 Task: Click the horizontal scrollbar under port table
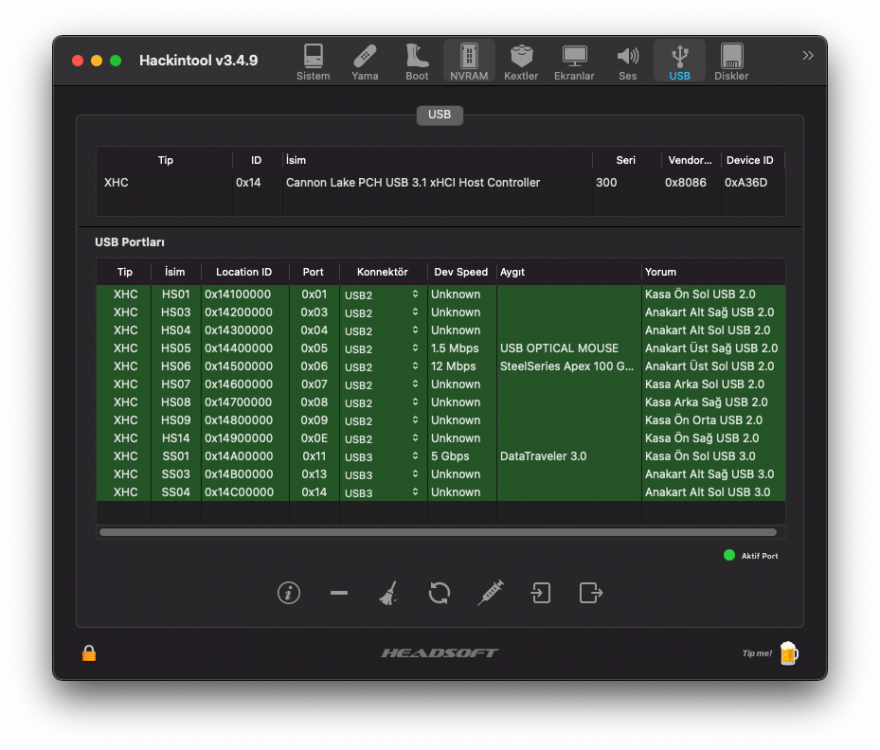coord(438,532)
